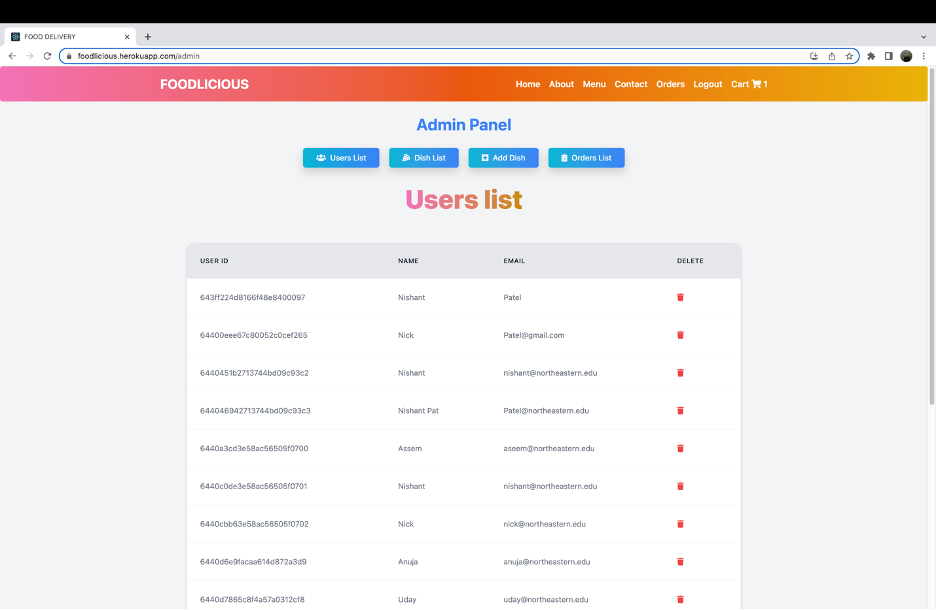Open the browser extensions puzzle icon

869,56
